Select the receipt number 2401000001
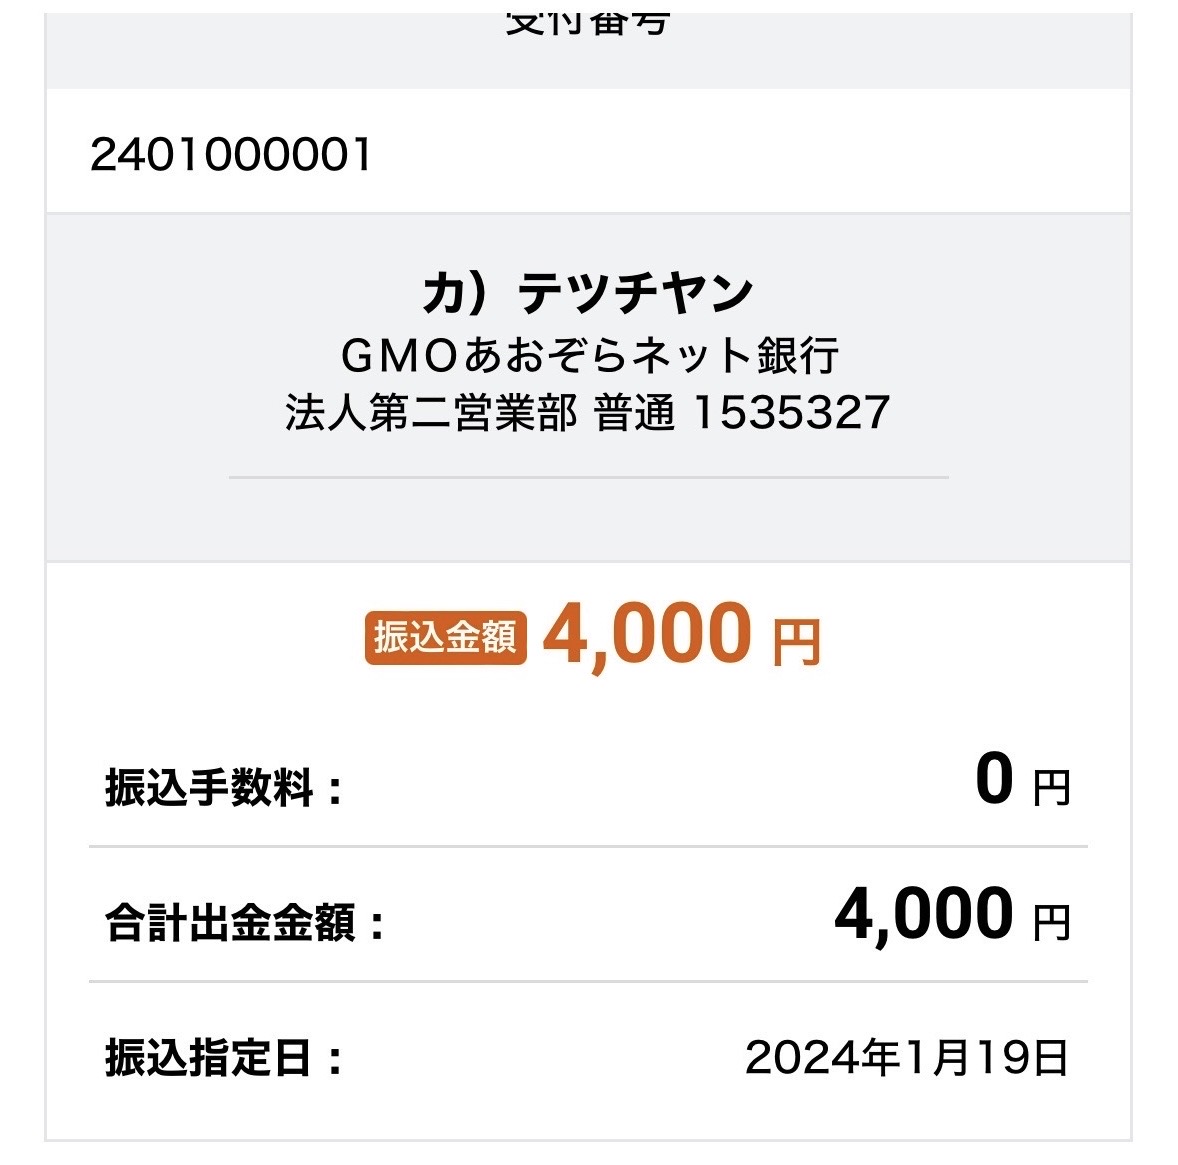 231,155
